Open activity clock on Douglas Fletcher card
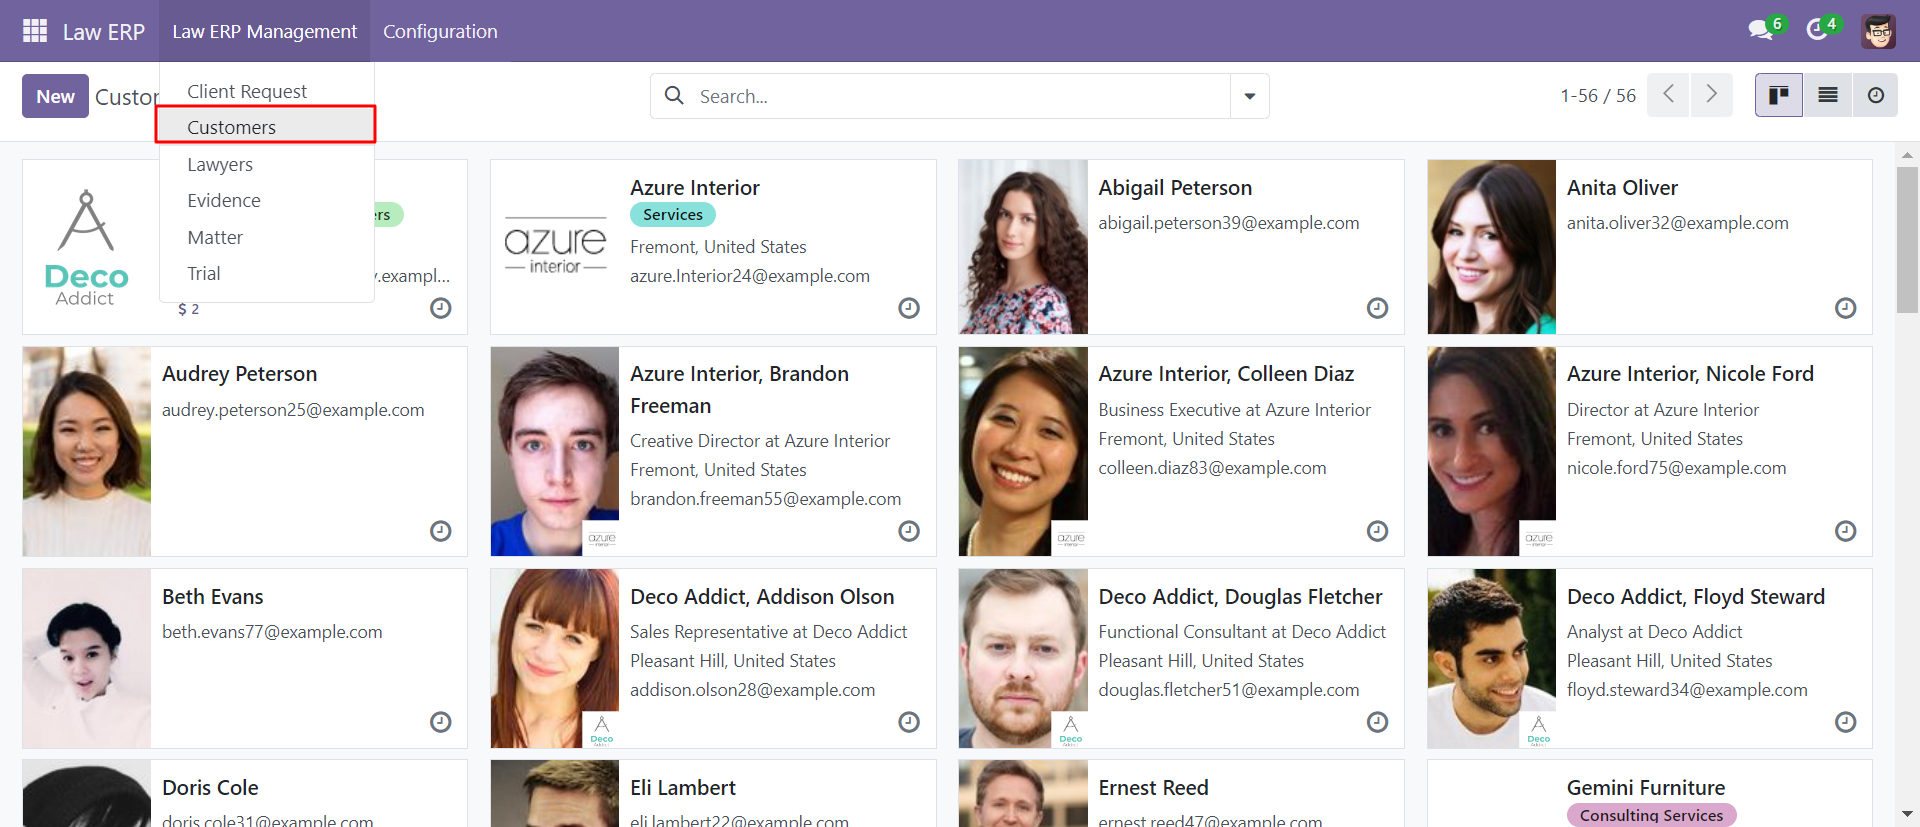This screenshot has width=1920, height=827. [1378, 722]
